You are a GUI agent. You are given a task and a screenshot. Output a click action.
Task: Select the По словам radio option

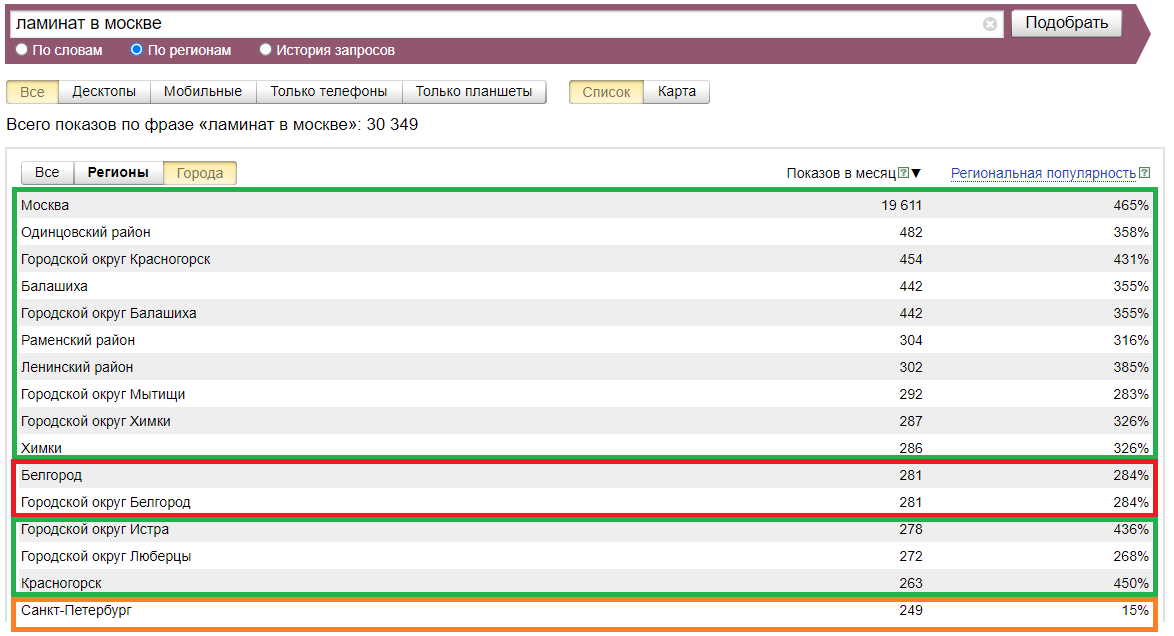pyautogui.click(x=22, y=49)
